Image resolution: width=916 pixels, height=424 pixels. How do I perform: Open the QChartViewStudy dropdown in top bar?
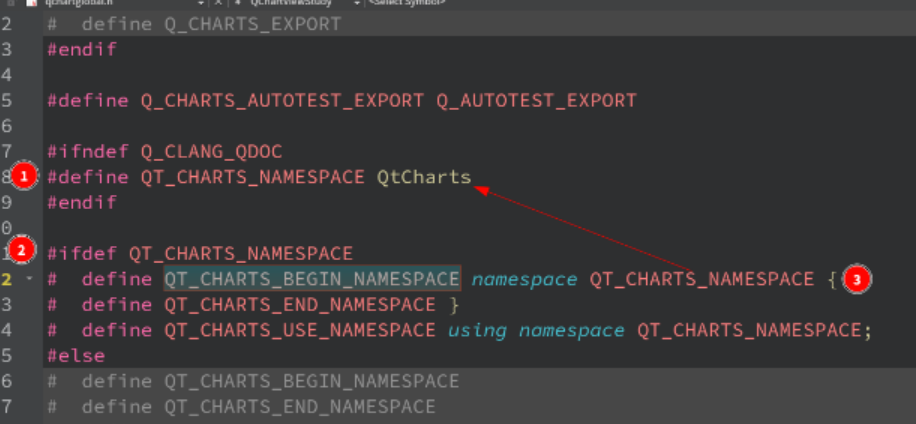point(357,2)
